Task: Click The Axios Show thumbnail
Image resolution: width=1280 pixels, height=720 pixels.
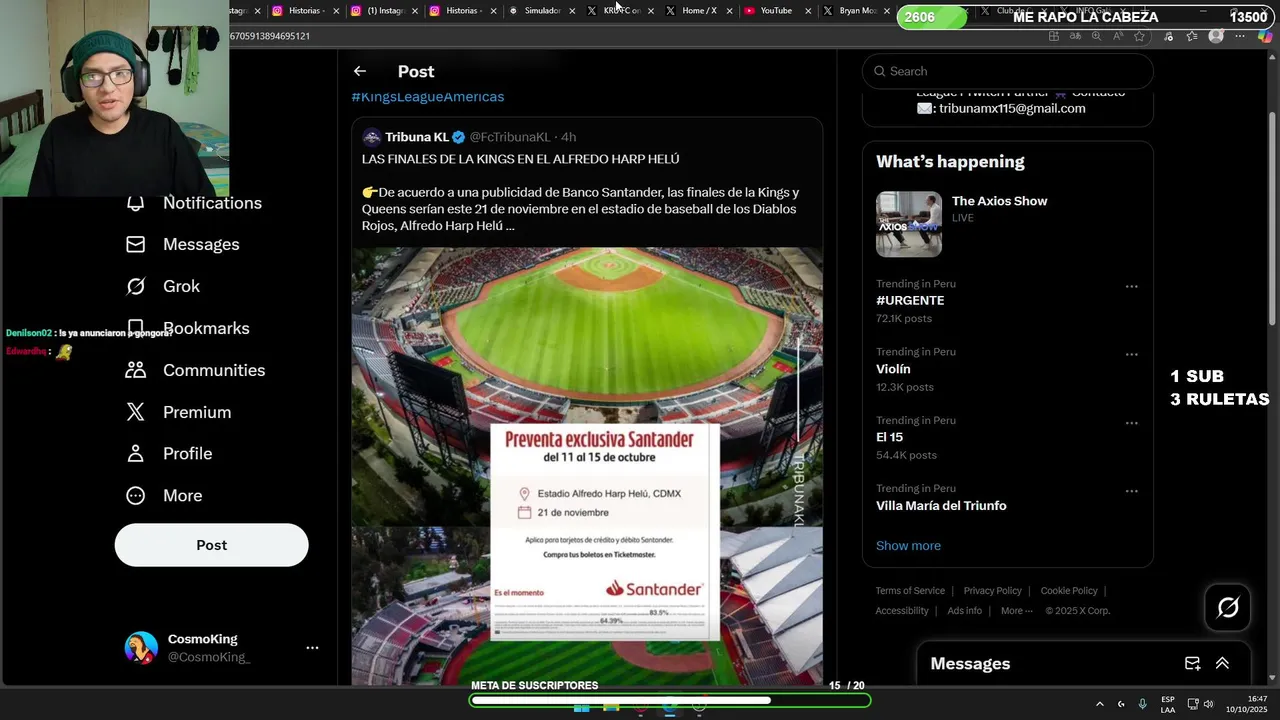Action: click(909, 224)
